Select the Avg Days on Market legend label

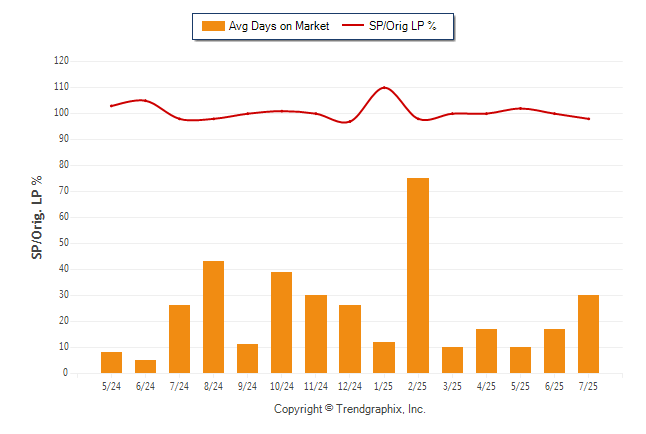point(279,26)
